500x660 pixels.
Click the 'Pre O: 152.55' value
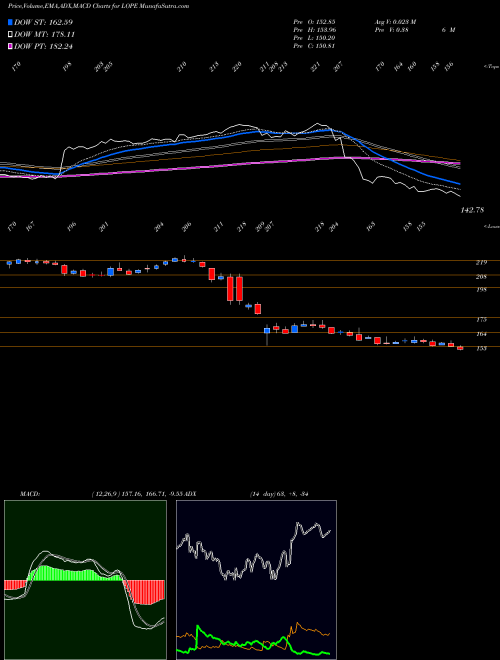(314, 22)
